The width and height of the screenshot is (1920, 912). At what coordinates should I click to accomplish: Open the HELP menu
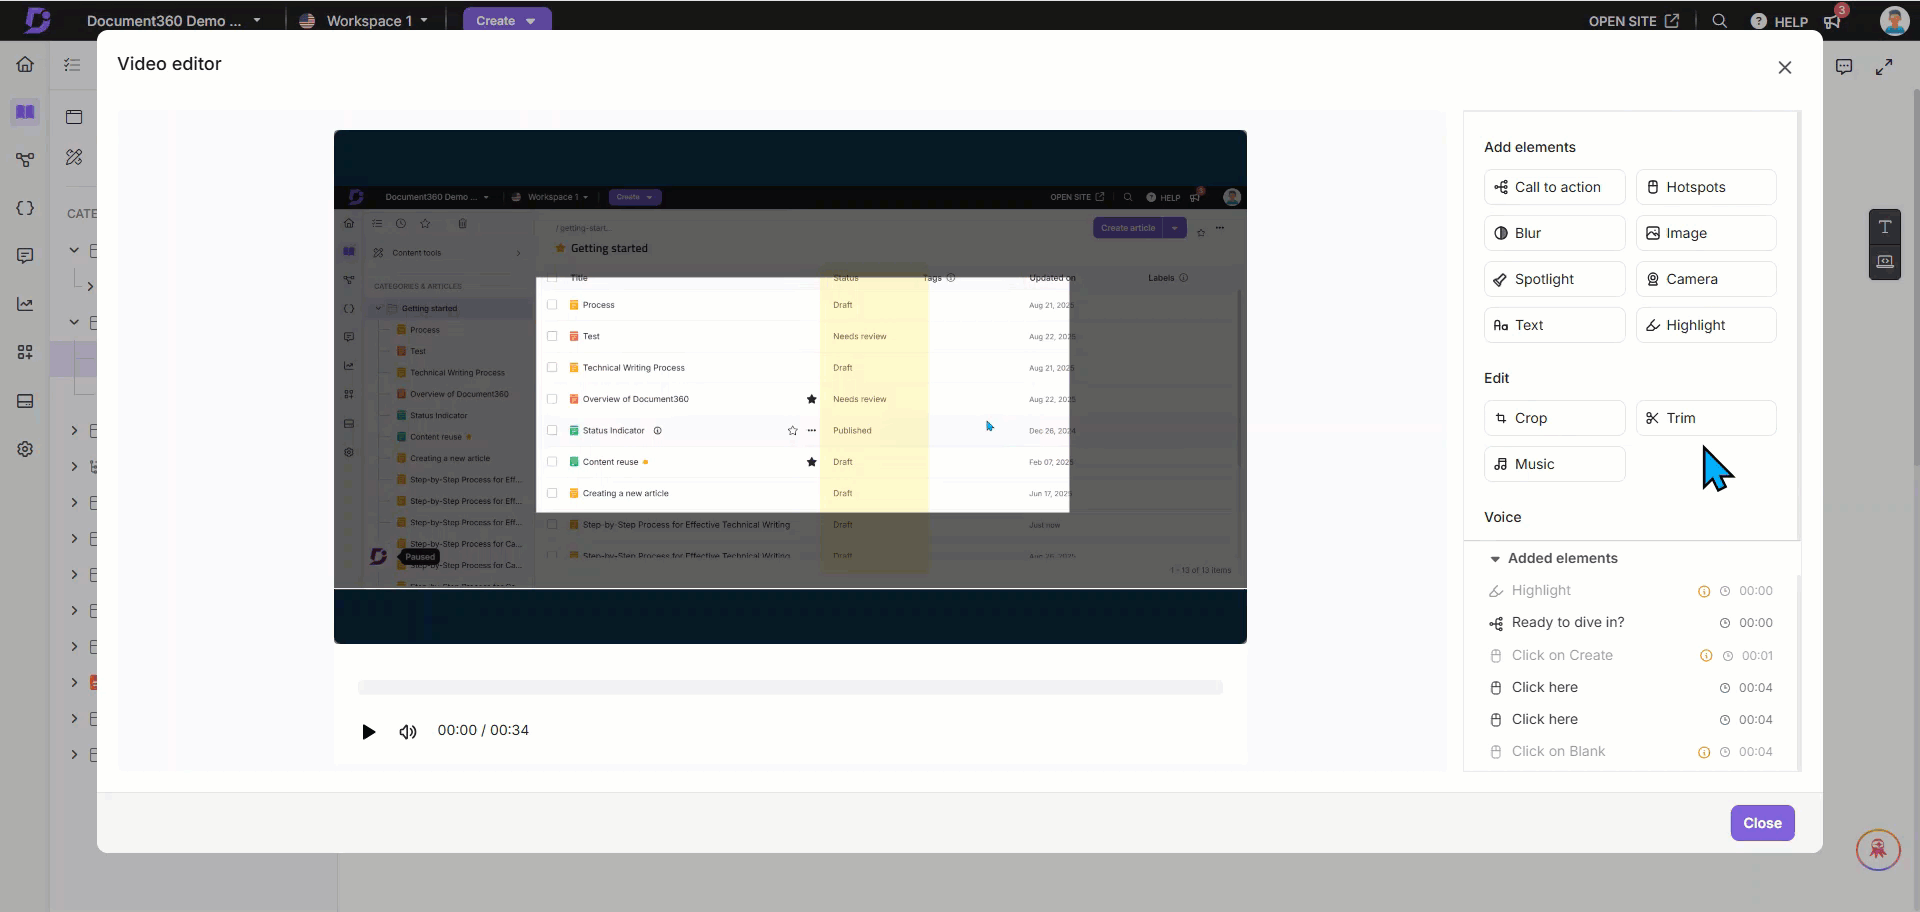coord(1779,21)
